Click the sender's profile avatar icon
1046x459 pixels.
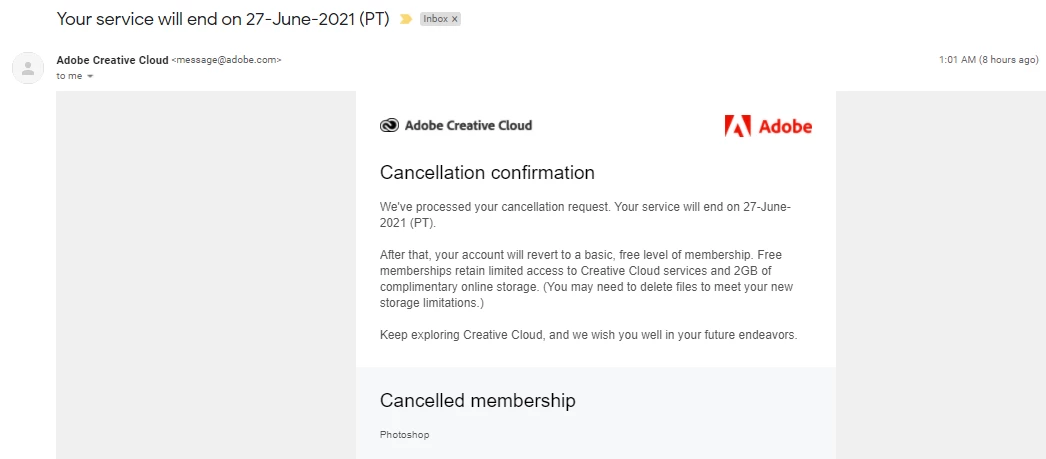pos(27,68)
